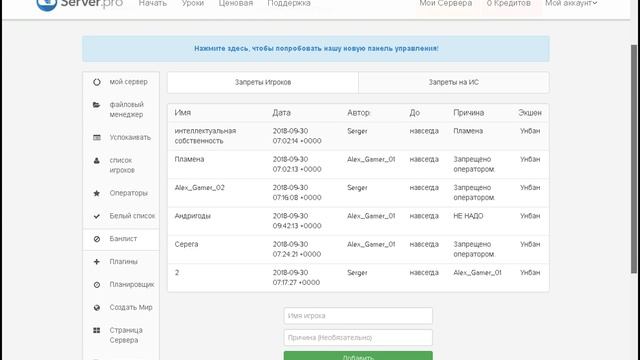Open Мои Сервера in top navigation
Viewport: 640px width, 360px height.
coord(446,3)
